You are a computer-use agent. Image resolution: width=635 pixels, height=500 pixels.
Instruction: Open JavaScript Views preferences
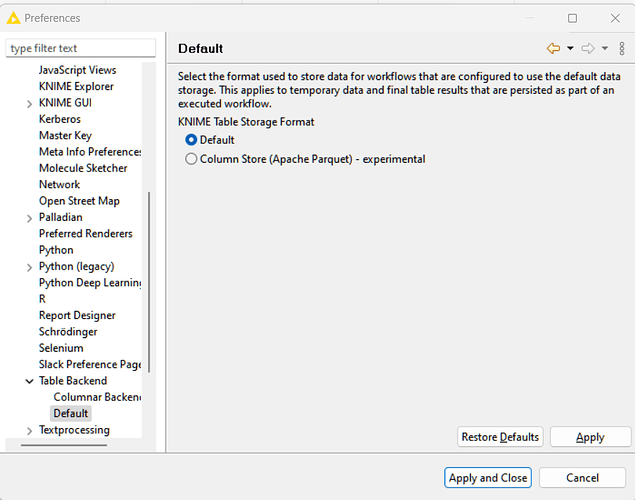[x=77, y=70]
